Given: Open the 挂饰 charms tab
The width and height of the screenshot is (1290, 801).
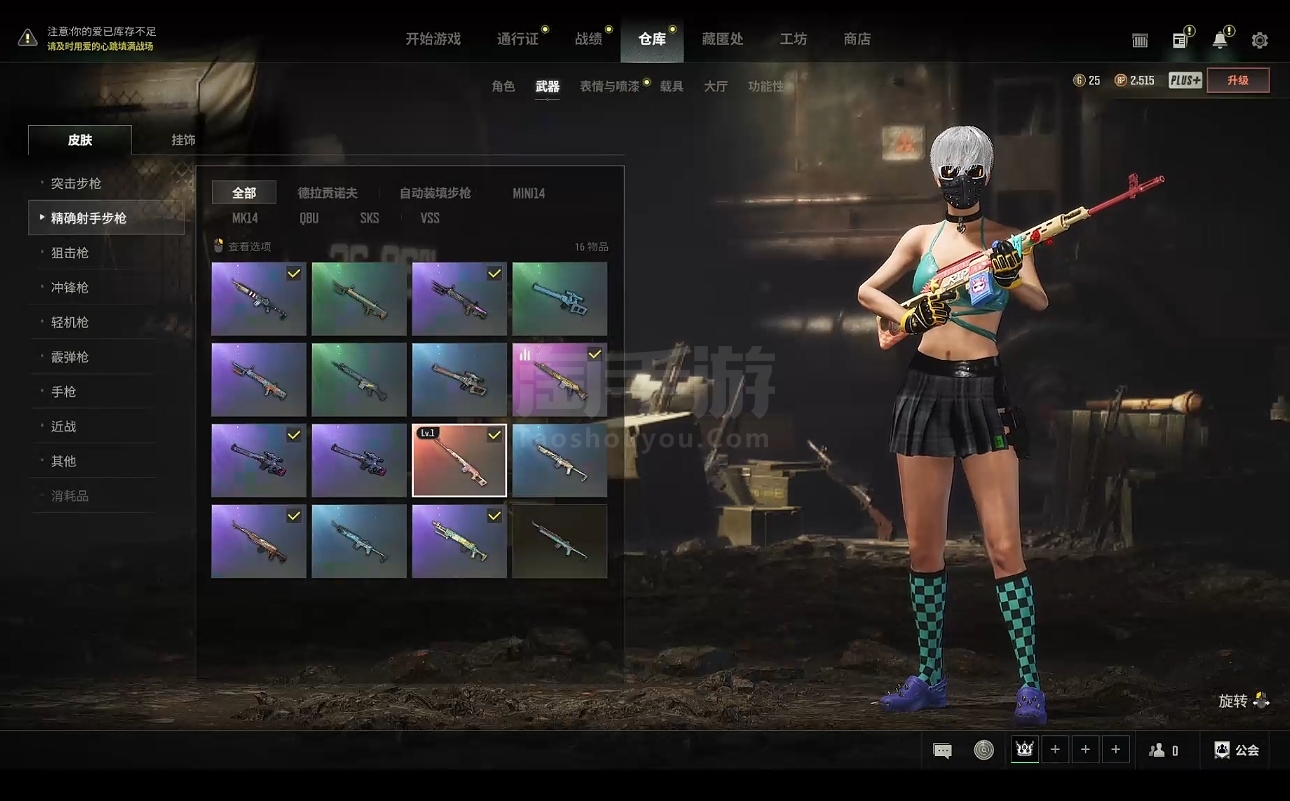Looking at the screenshot, I should (183, 140).
